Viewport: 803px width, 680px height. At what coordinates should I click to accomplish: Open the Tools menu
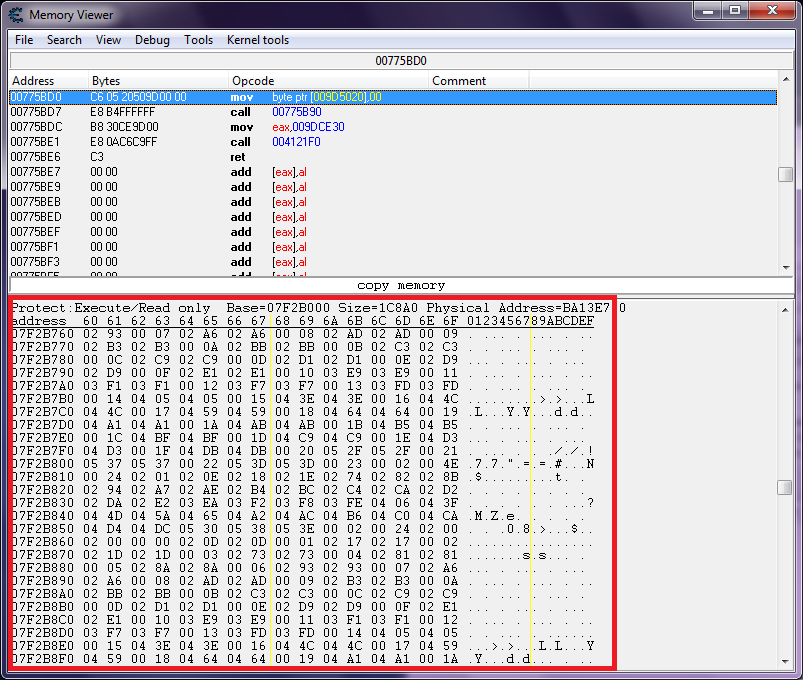coord(198,40)
